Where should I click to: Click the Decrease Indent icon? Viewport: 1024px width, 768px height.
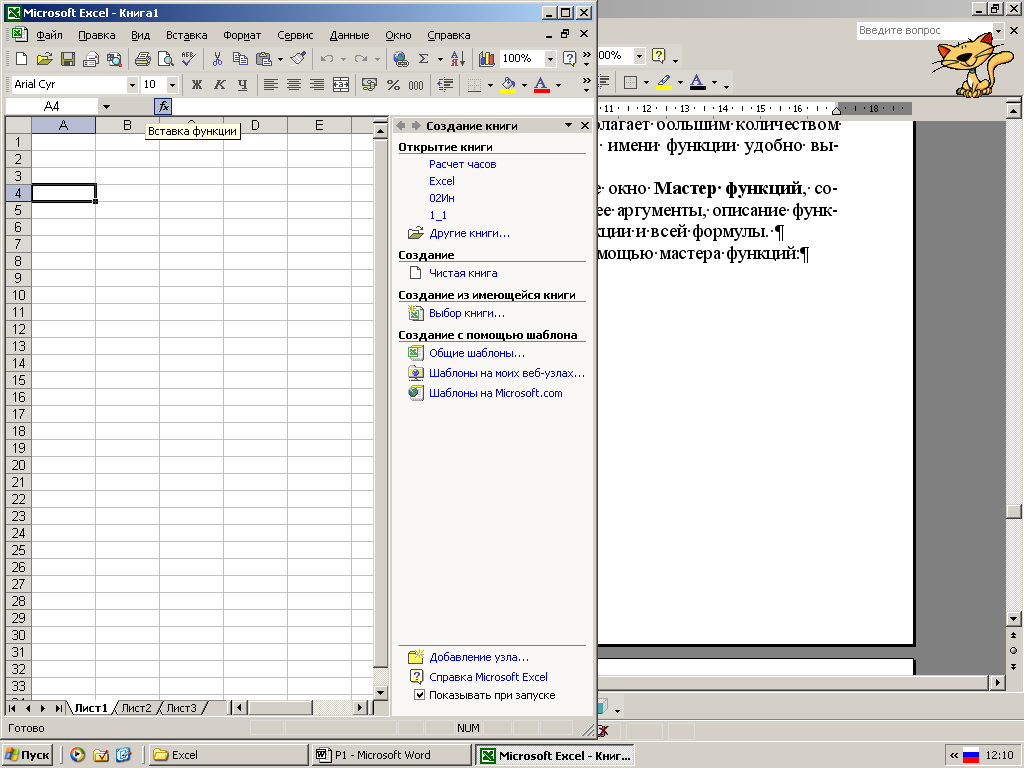coord(445,84)
